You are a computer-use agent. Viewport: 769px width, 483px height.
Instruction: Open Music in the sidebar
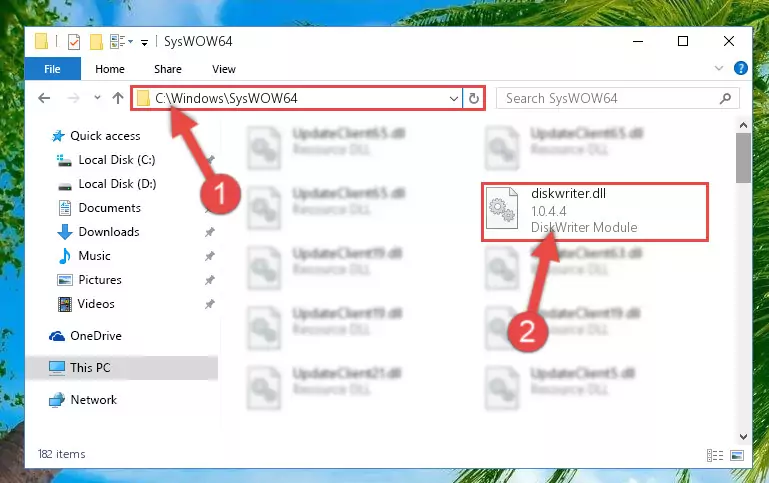94,256
